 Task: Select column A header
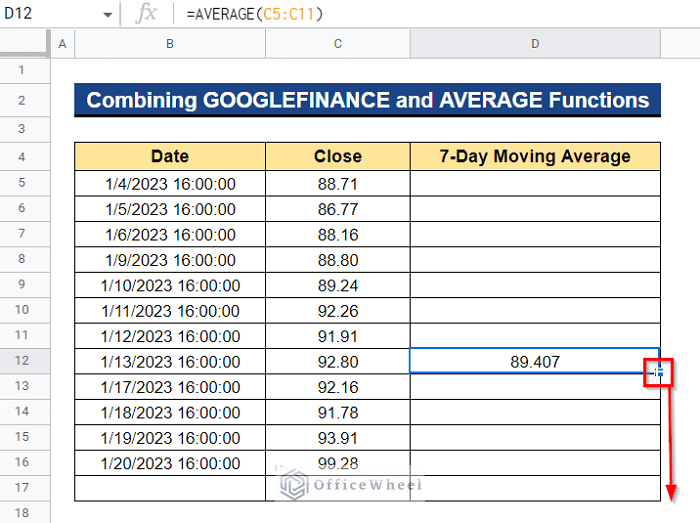pos(62,44)
